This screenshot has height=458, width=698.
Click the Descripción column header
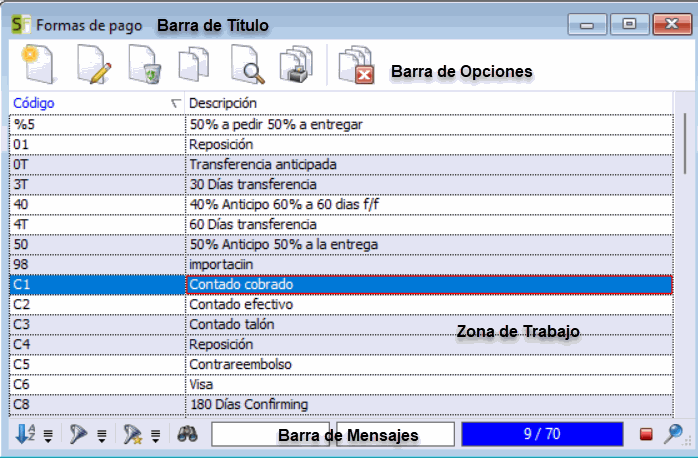coord(429,103)
